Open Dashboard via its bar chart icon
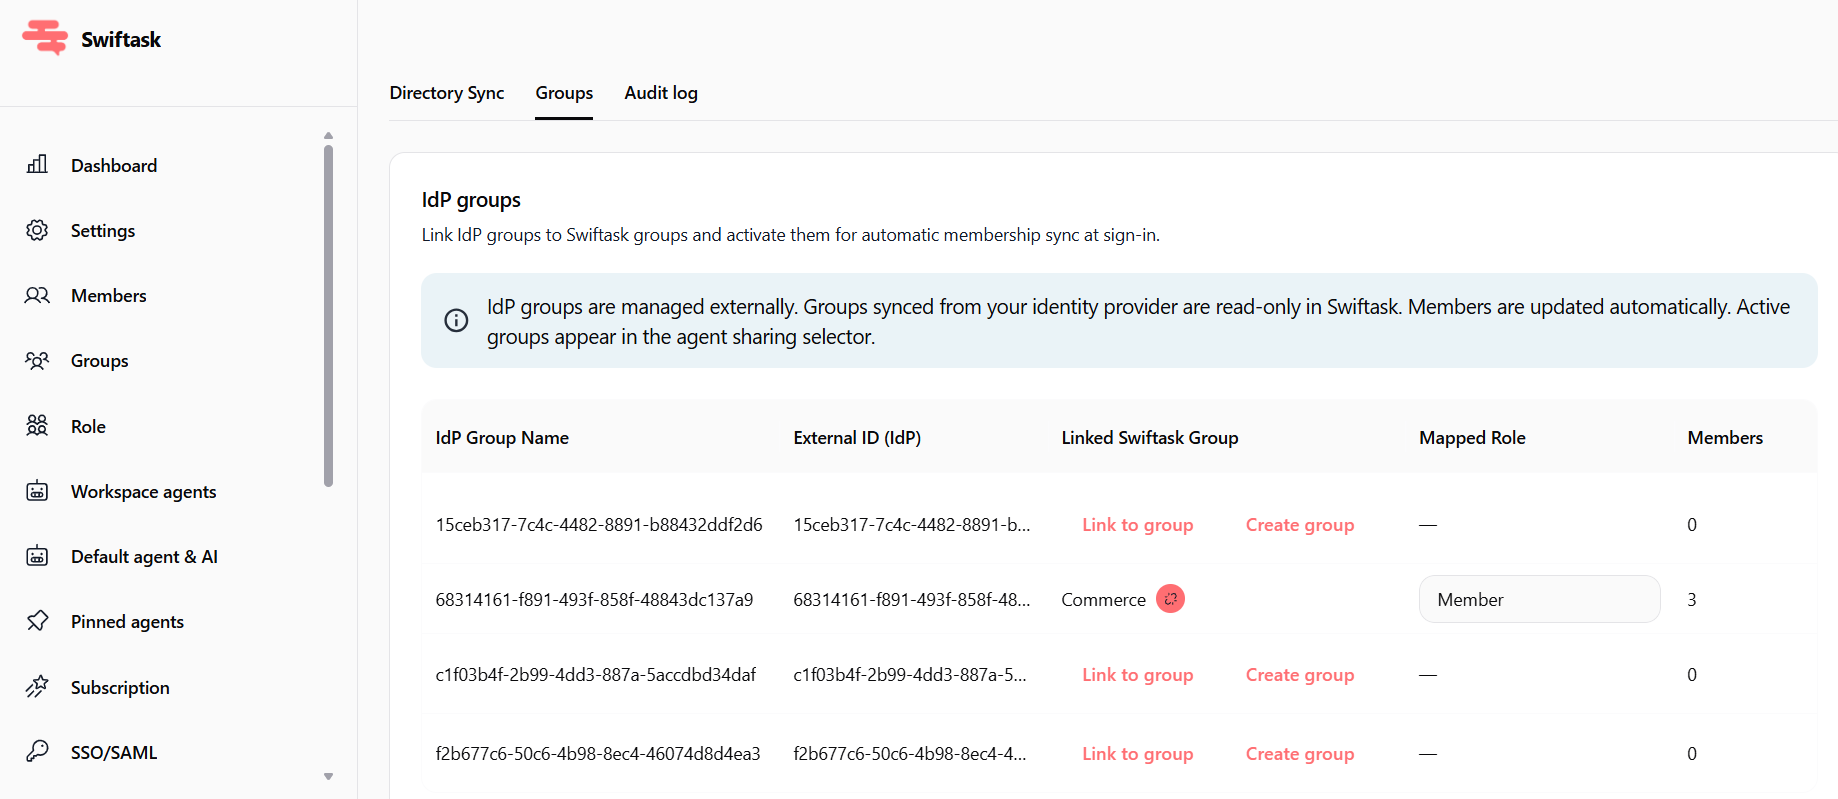 click(x=37, y=164)
